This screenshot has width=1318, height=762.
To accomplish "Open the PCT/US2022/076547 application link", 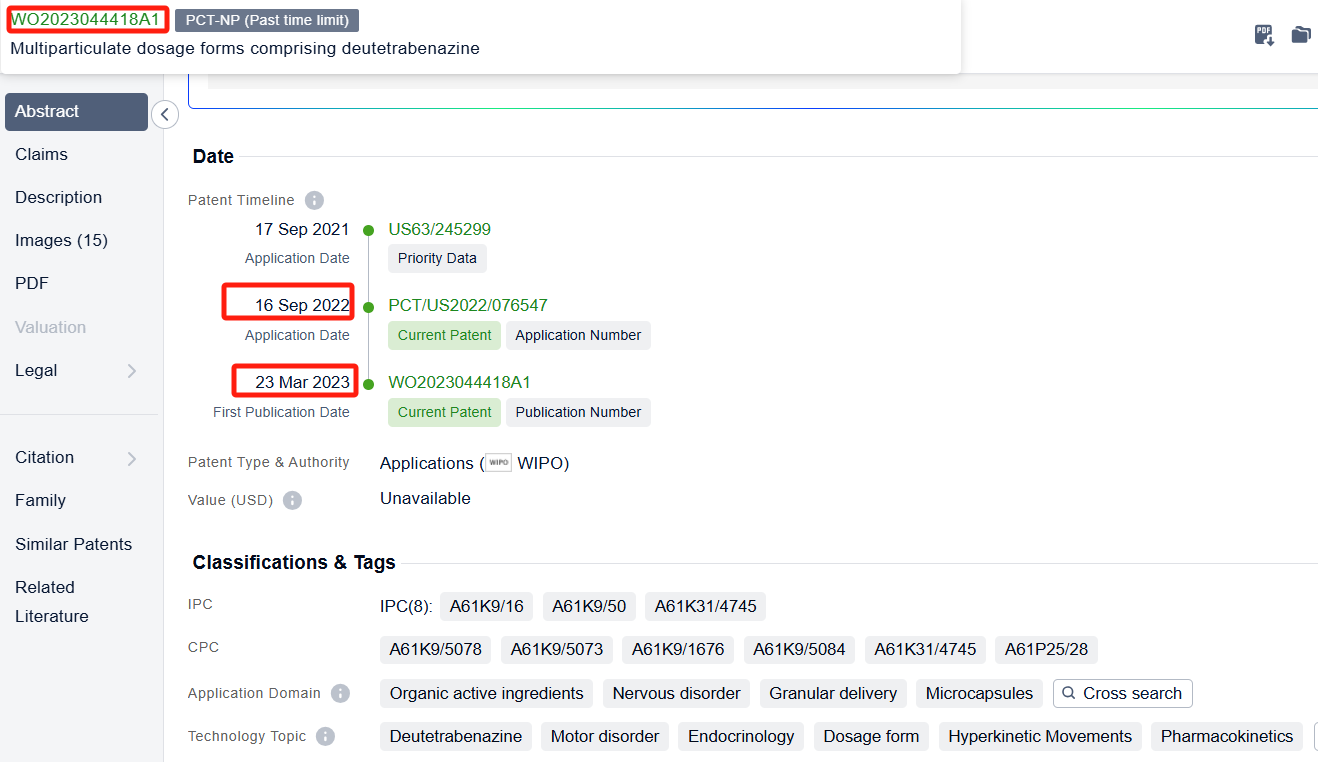I will [x=467, y=305].
